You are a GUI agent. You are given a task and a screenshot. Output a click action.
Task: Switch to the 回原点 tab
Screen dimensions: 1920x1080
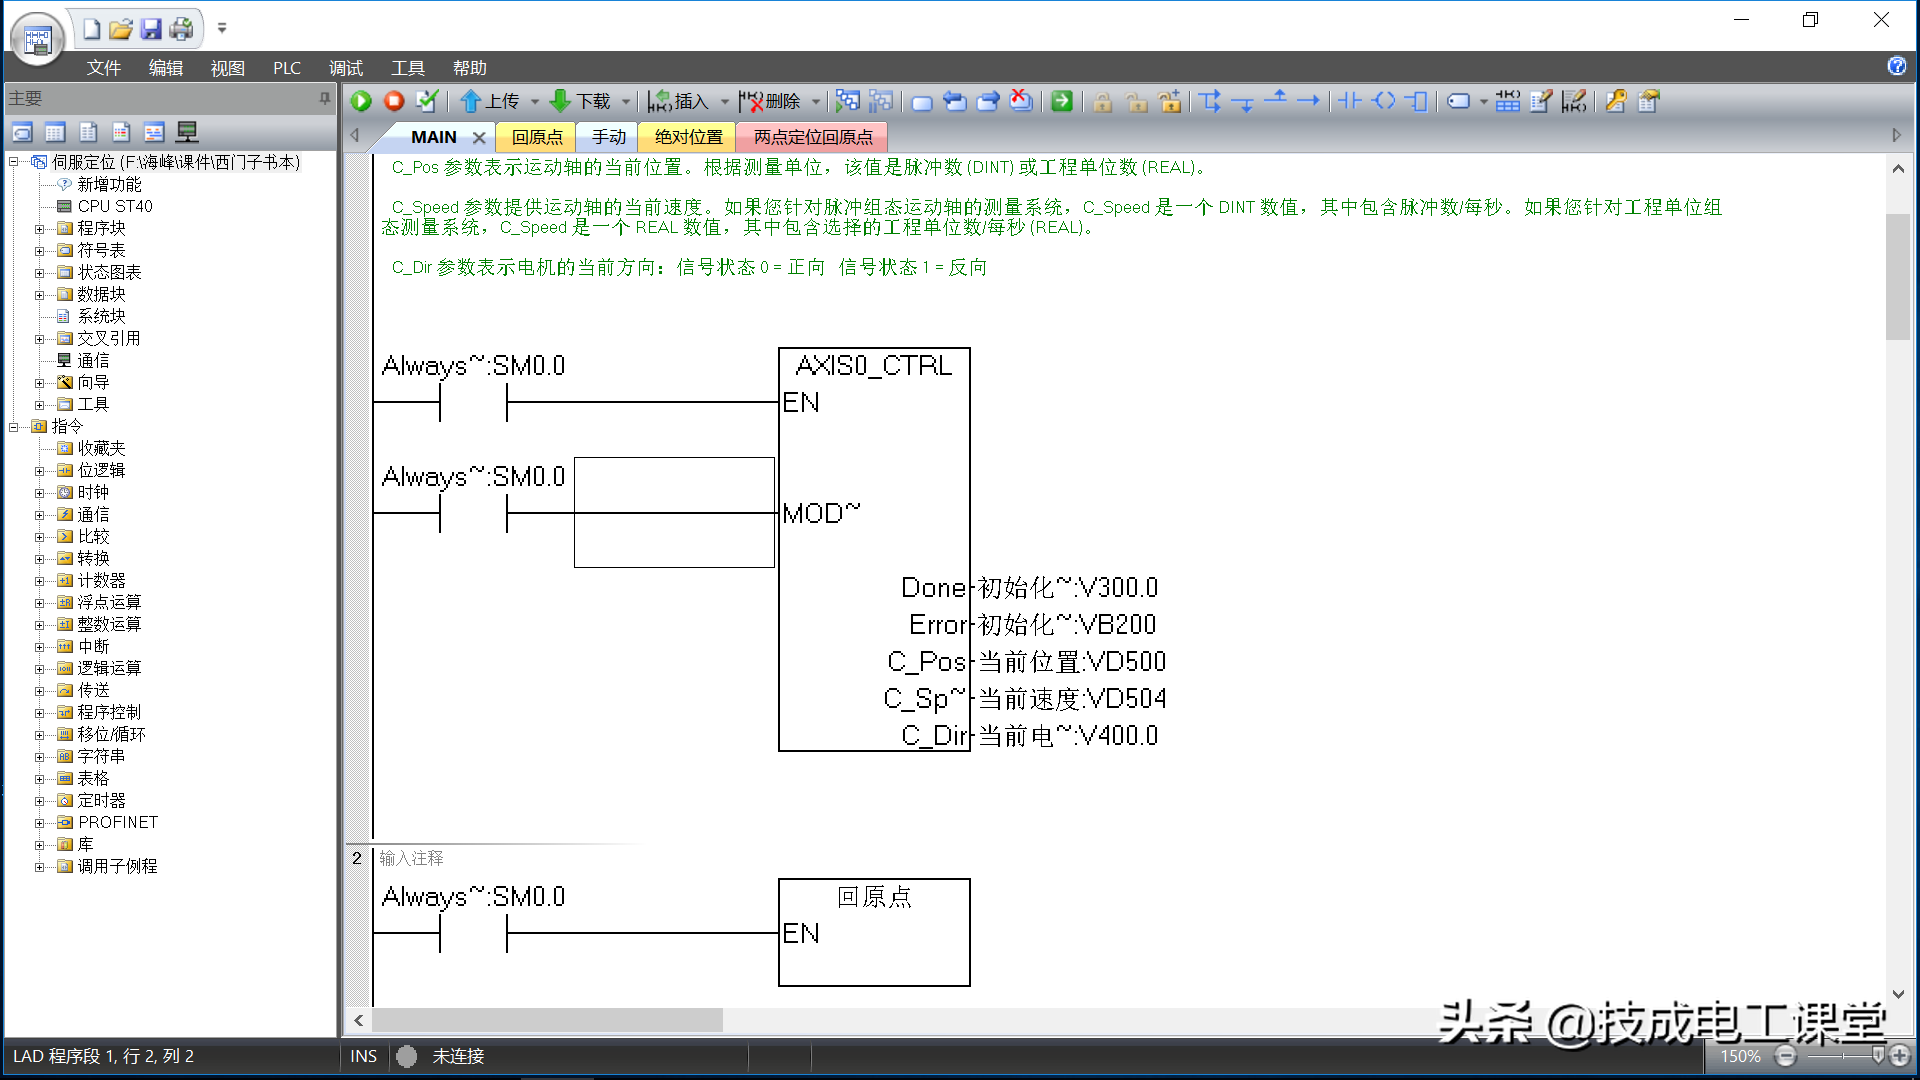click(537, 137)
